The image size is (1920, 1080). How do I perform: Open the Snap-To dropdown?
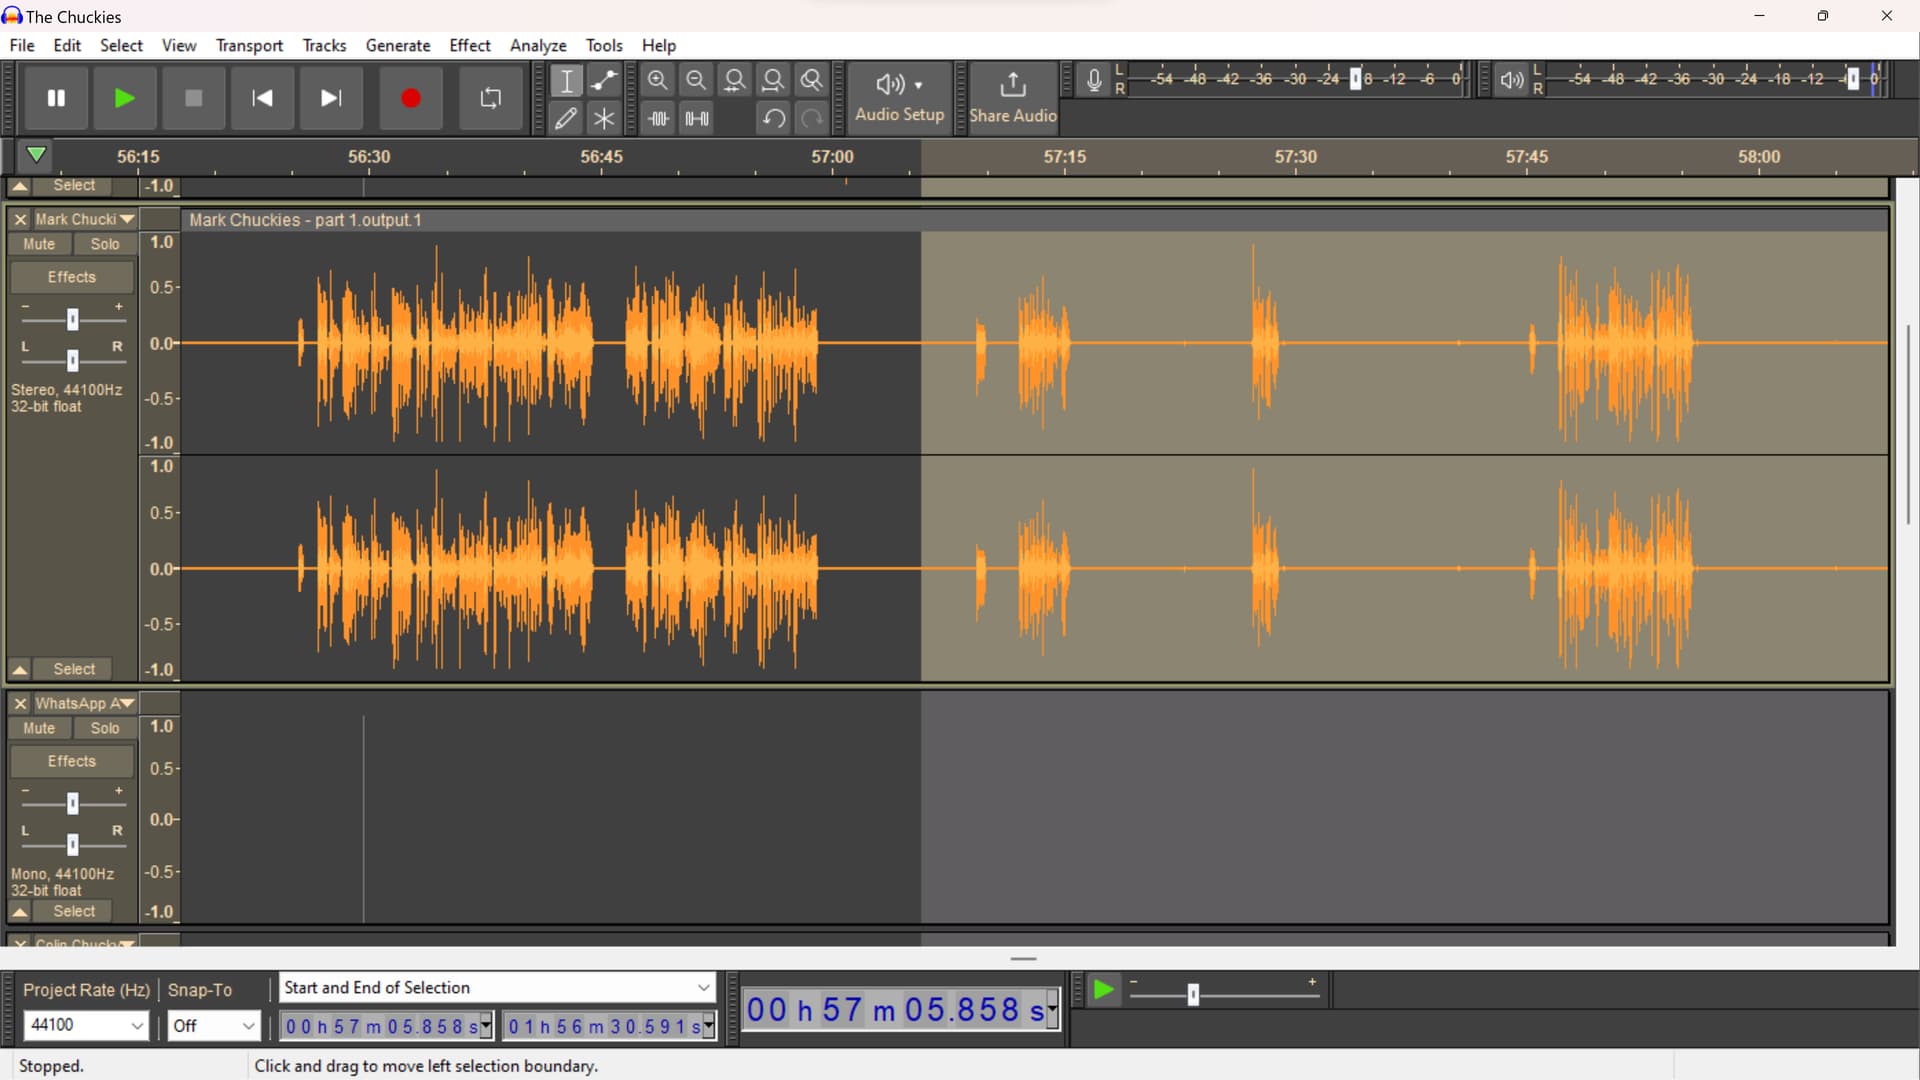(x=213, y=1025)
